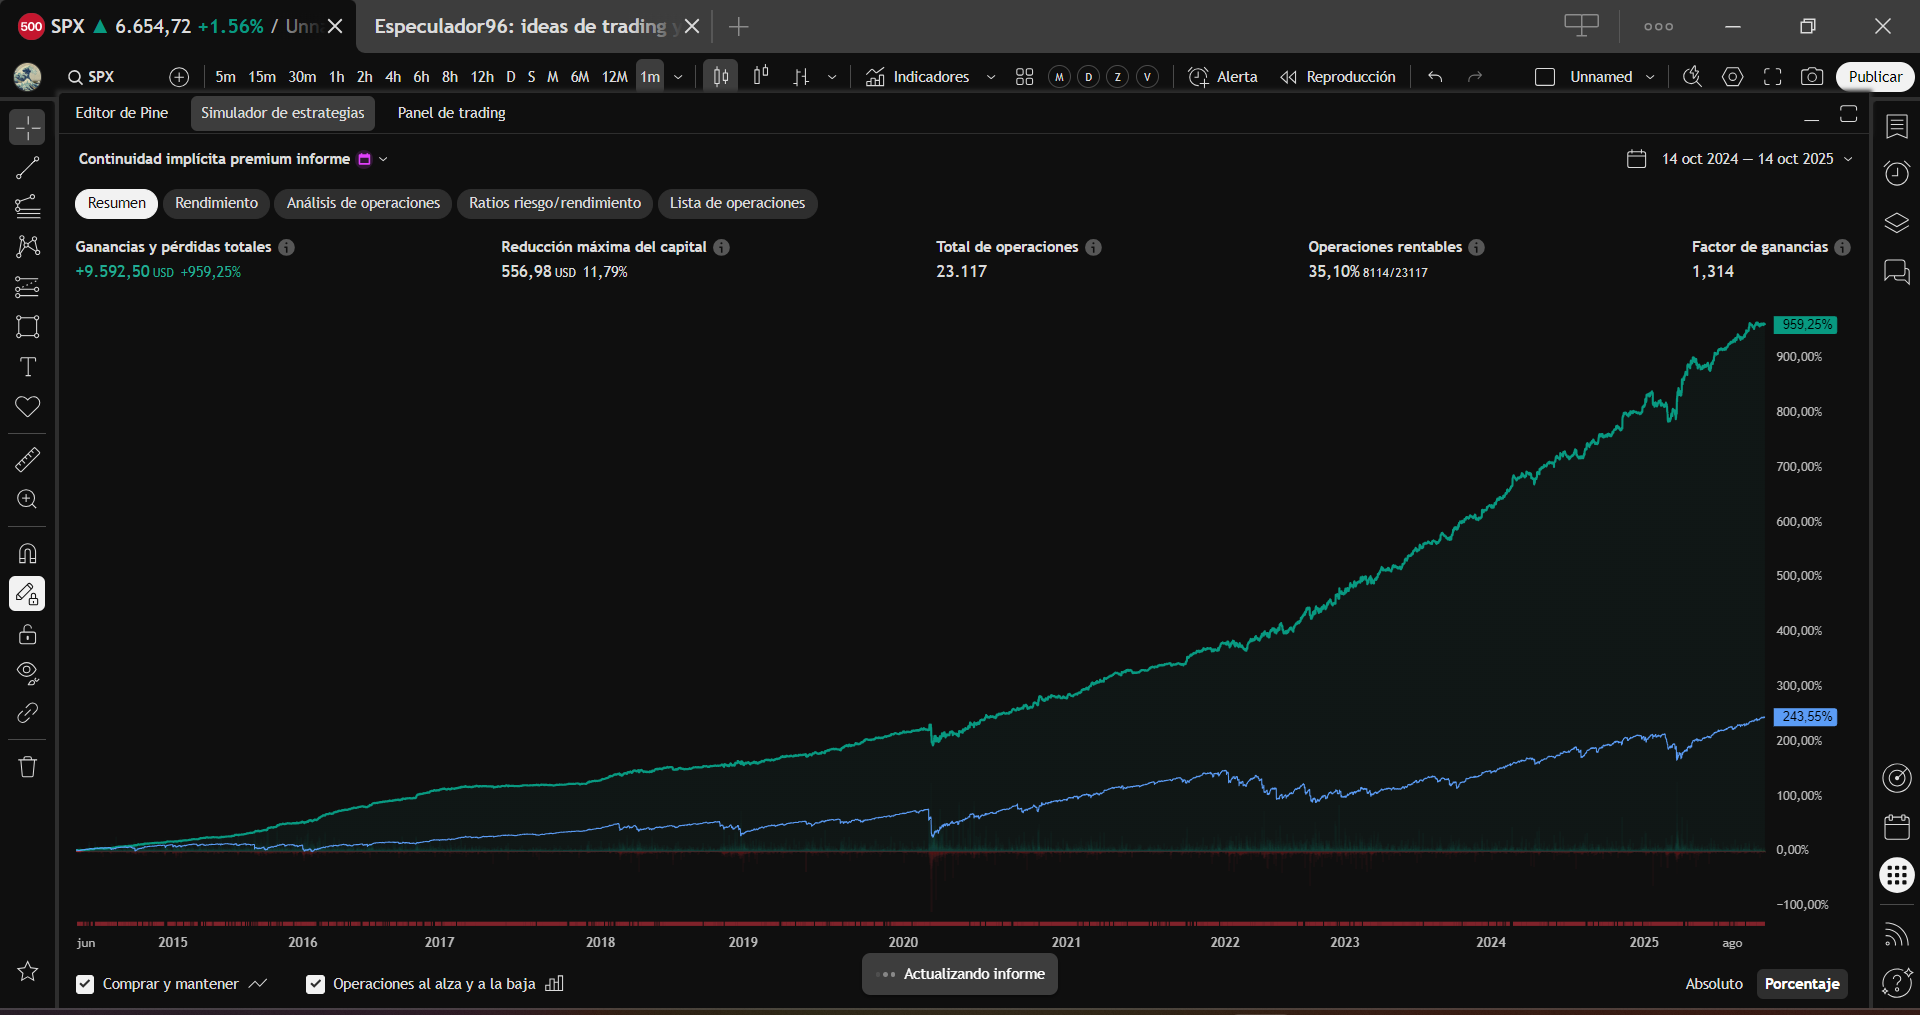Take a chart snapshot with camera icon
1920x1015 pixels.
pos(1811,77)
